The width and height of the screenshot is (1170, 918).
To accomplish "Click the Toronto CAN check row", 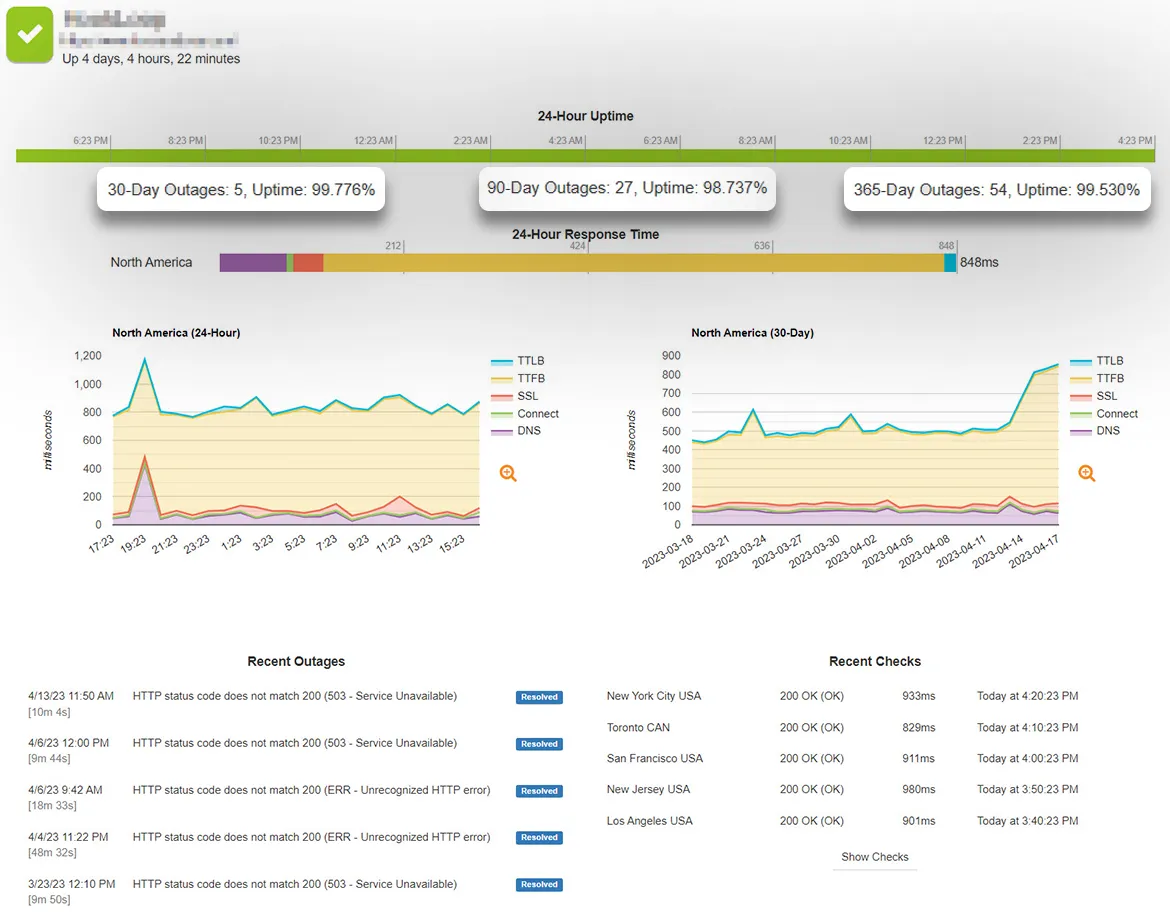I will tap(842, 728).
